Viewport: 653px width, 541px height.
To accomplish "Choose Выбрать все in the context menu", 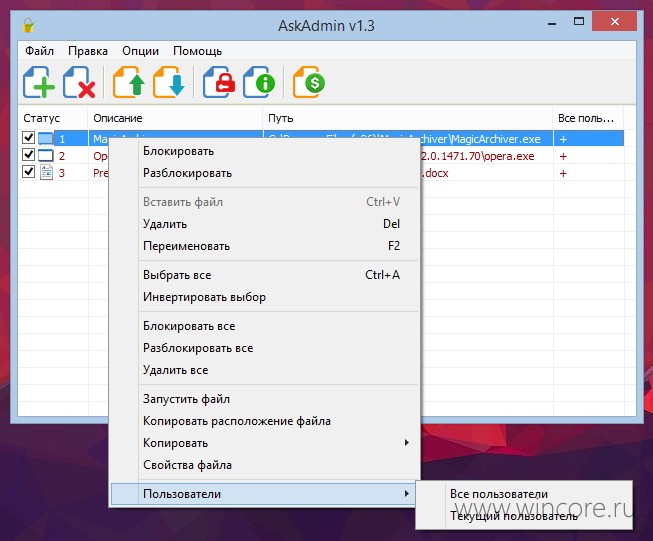I will point(265,275).
